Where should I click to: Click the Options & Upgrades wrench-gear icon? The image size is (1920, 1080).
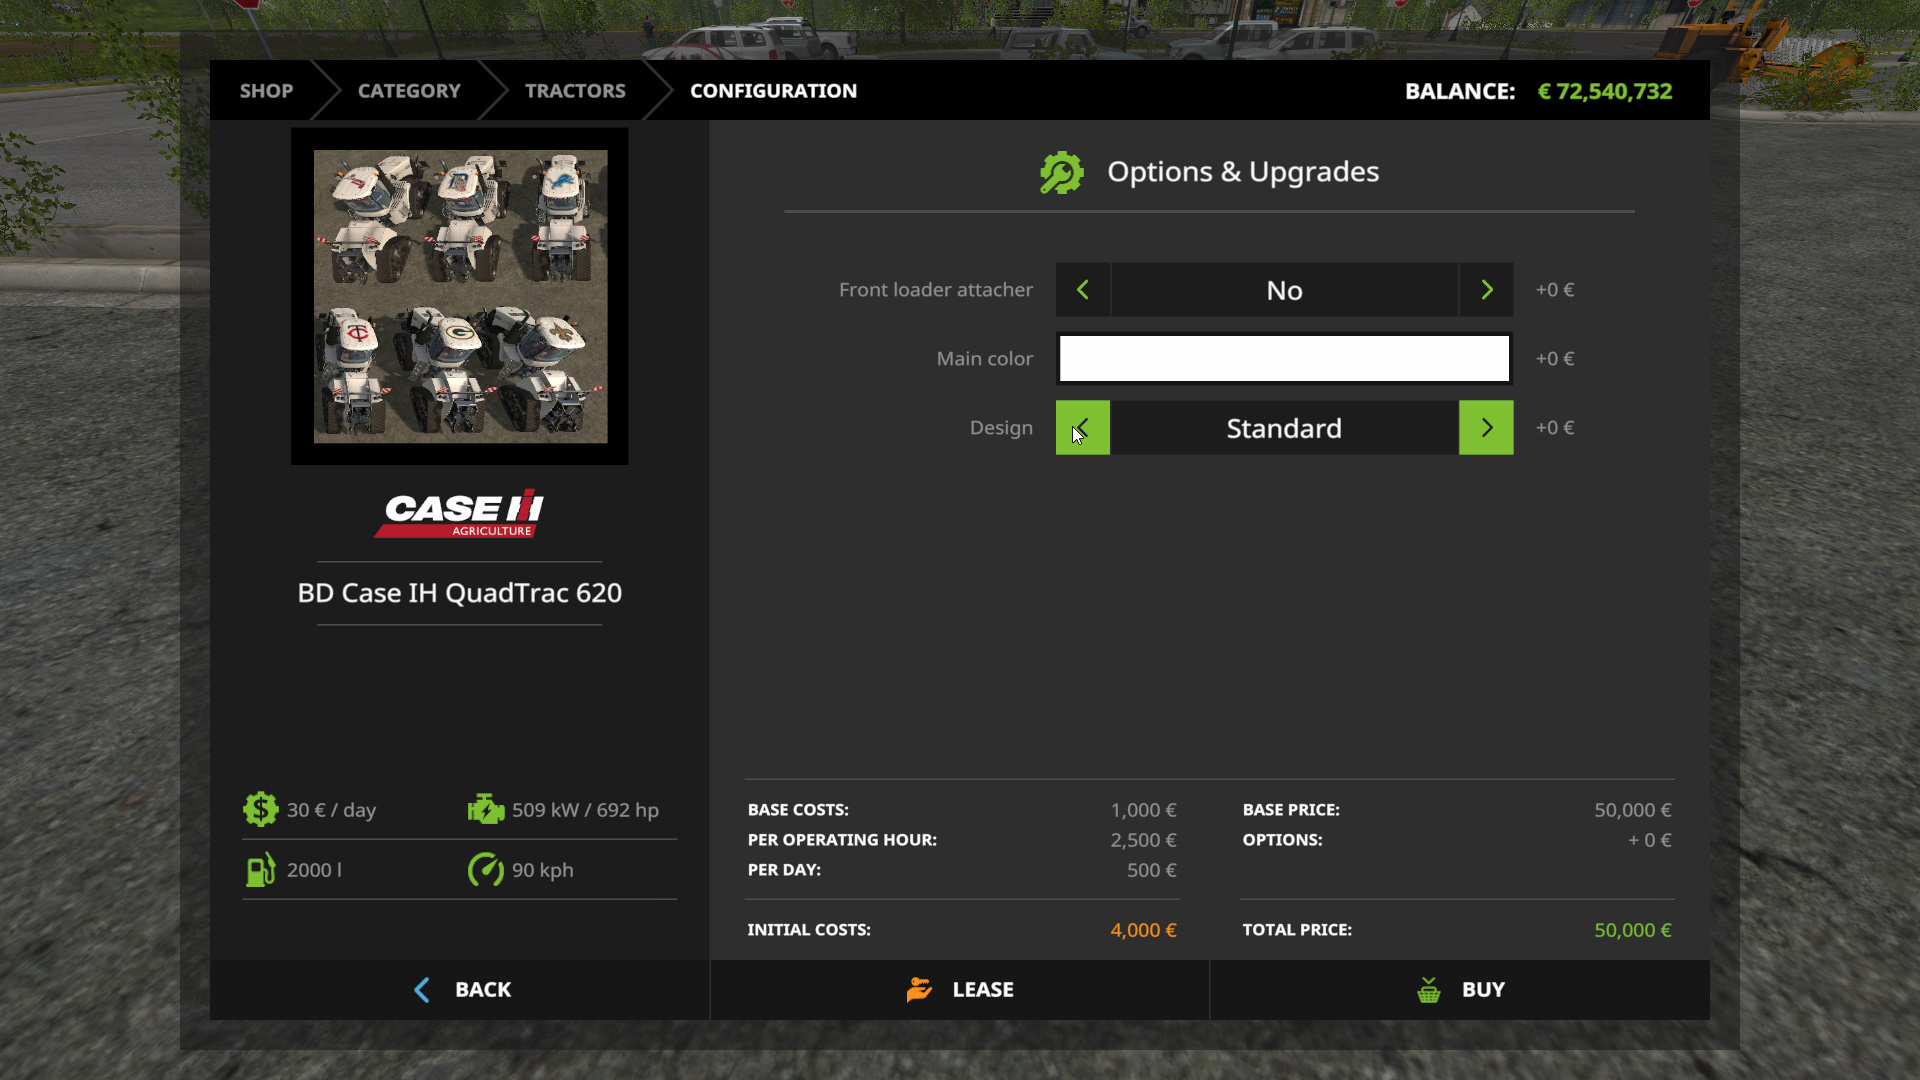point(1061,173)
